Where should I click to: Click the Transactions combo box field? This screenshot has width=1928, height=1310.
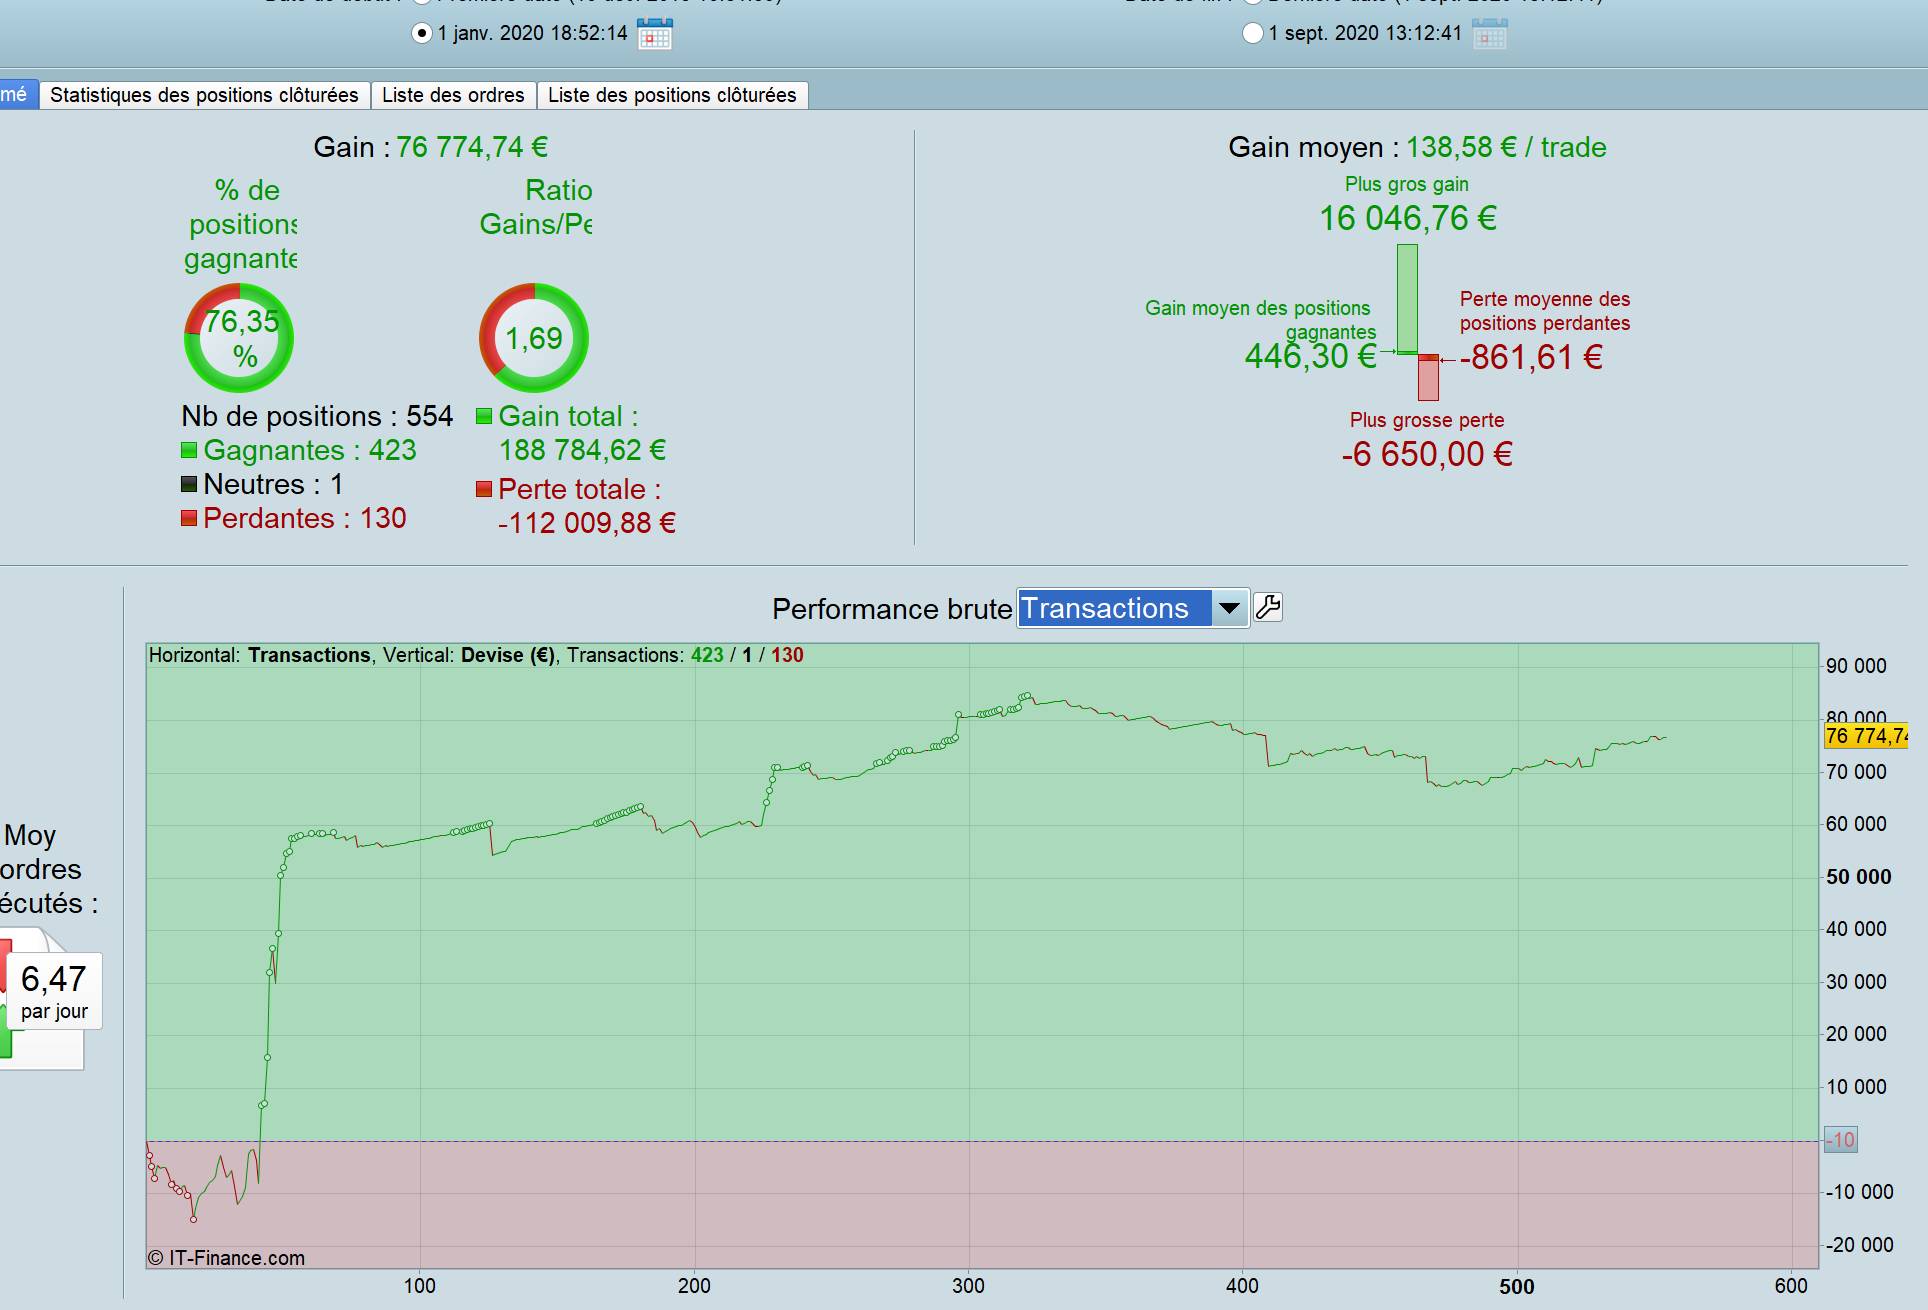point(1113,608)
